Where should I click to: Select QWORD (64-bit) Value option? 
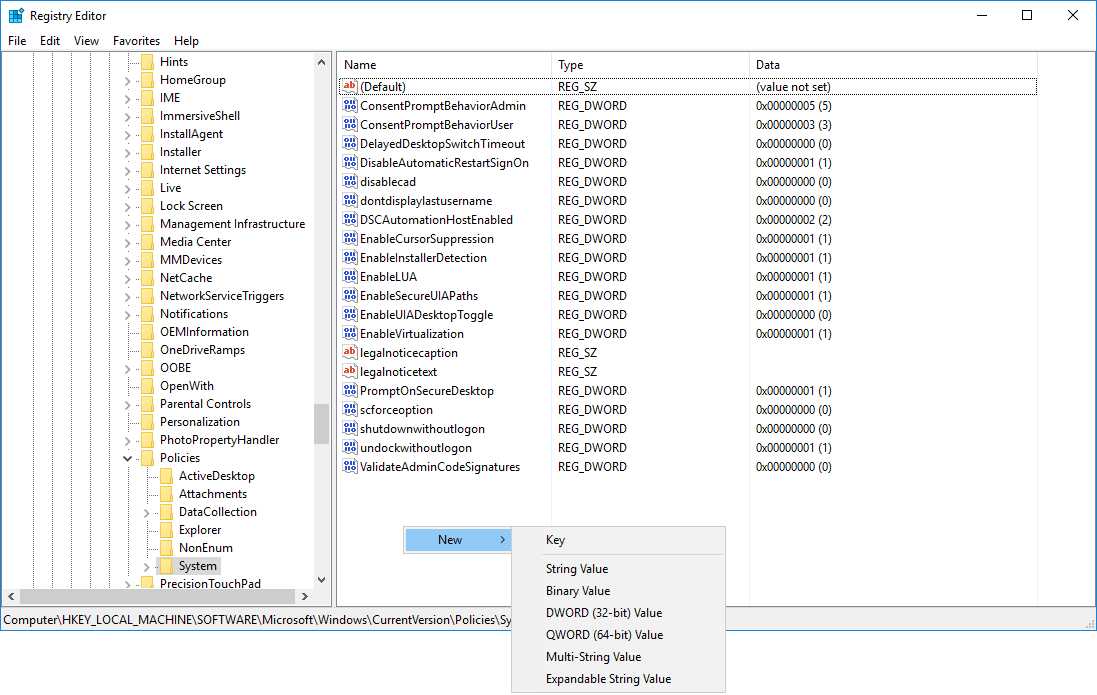point(618,635)
